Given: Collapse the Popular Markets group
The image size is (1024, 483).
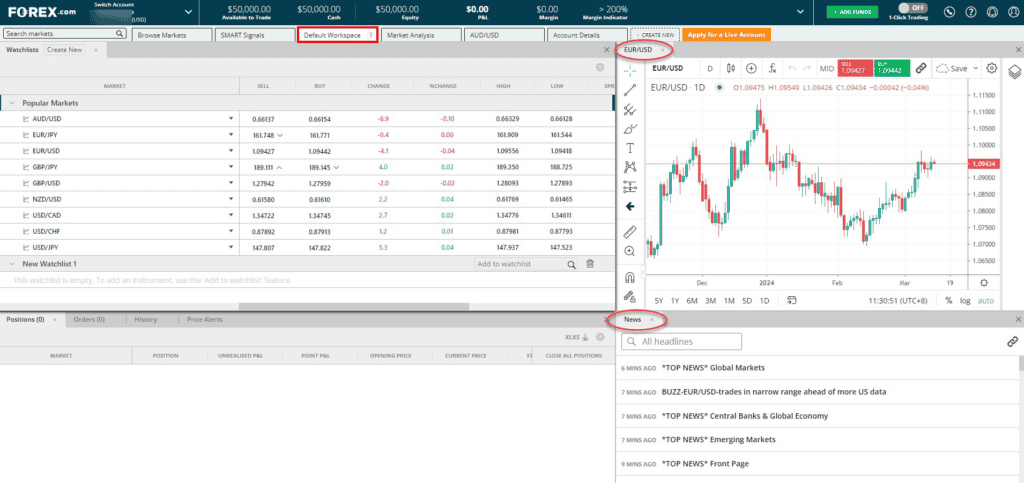Looking at the screenshot, I should pos(12,103).
